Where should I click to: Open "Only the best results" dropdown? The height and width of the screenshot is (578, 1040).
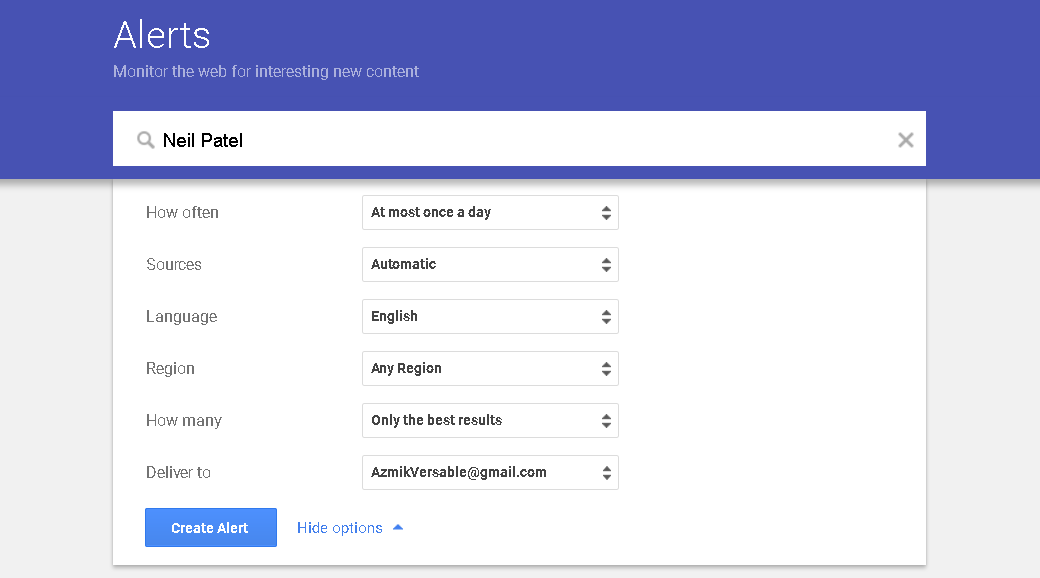coord(490,420)
